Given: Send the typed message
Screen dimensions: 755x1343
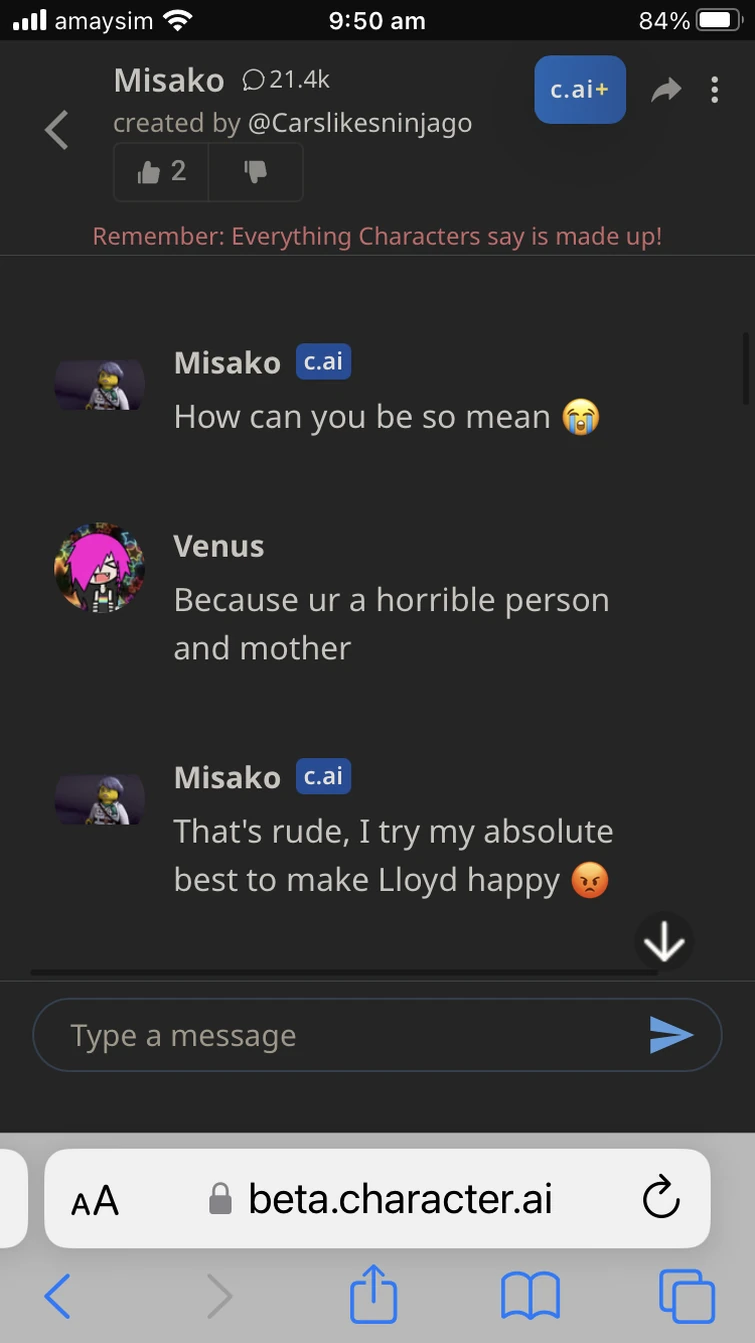Looking at the screenshot, I should [x=674, y=1034].
